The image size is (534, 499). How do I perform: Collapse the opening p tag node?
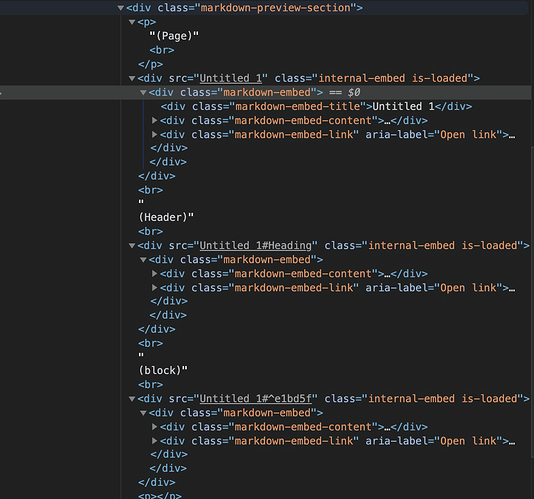[132, 22]
